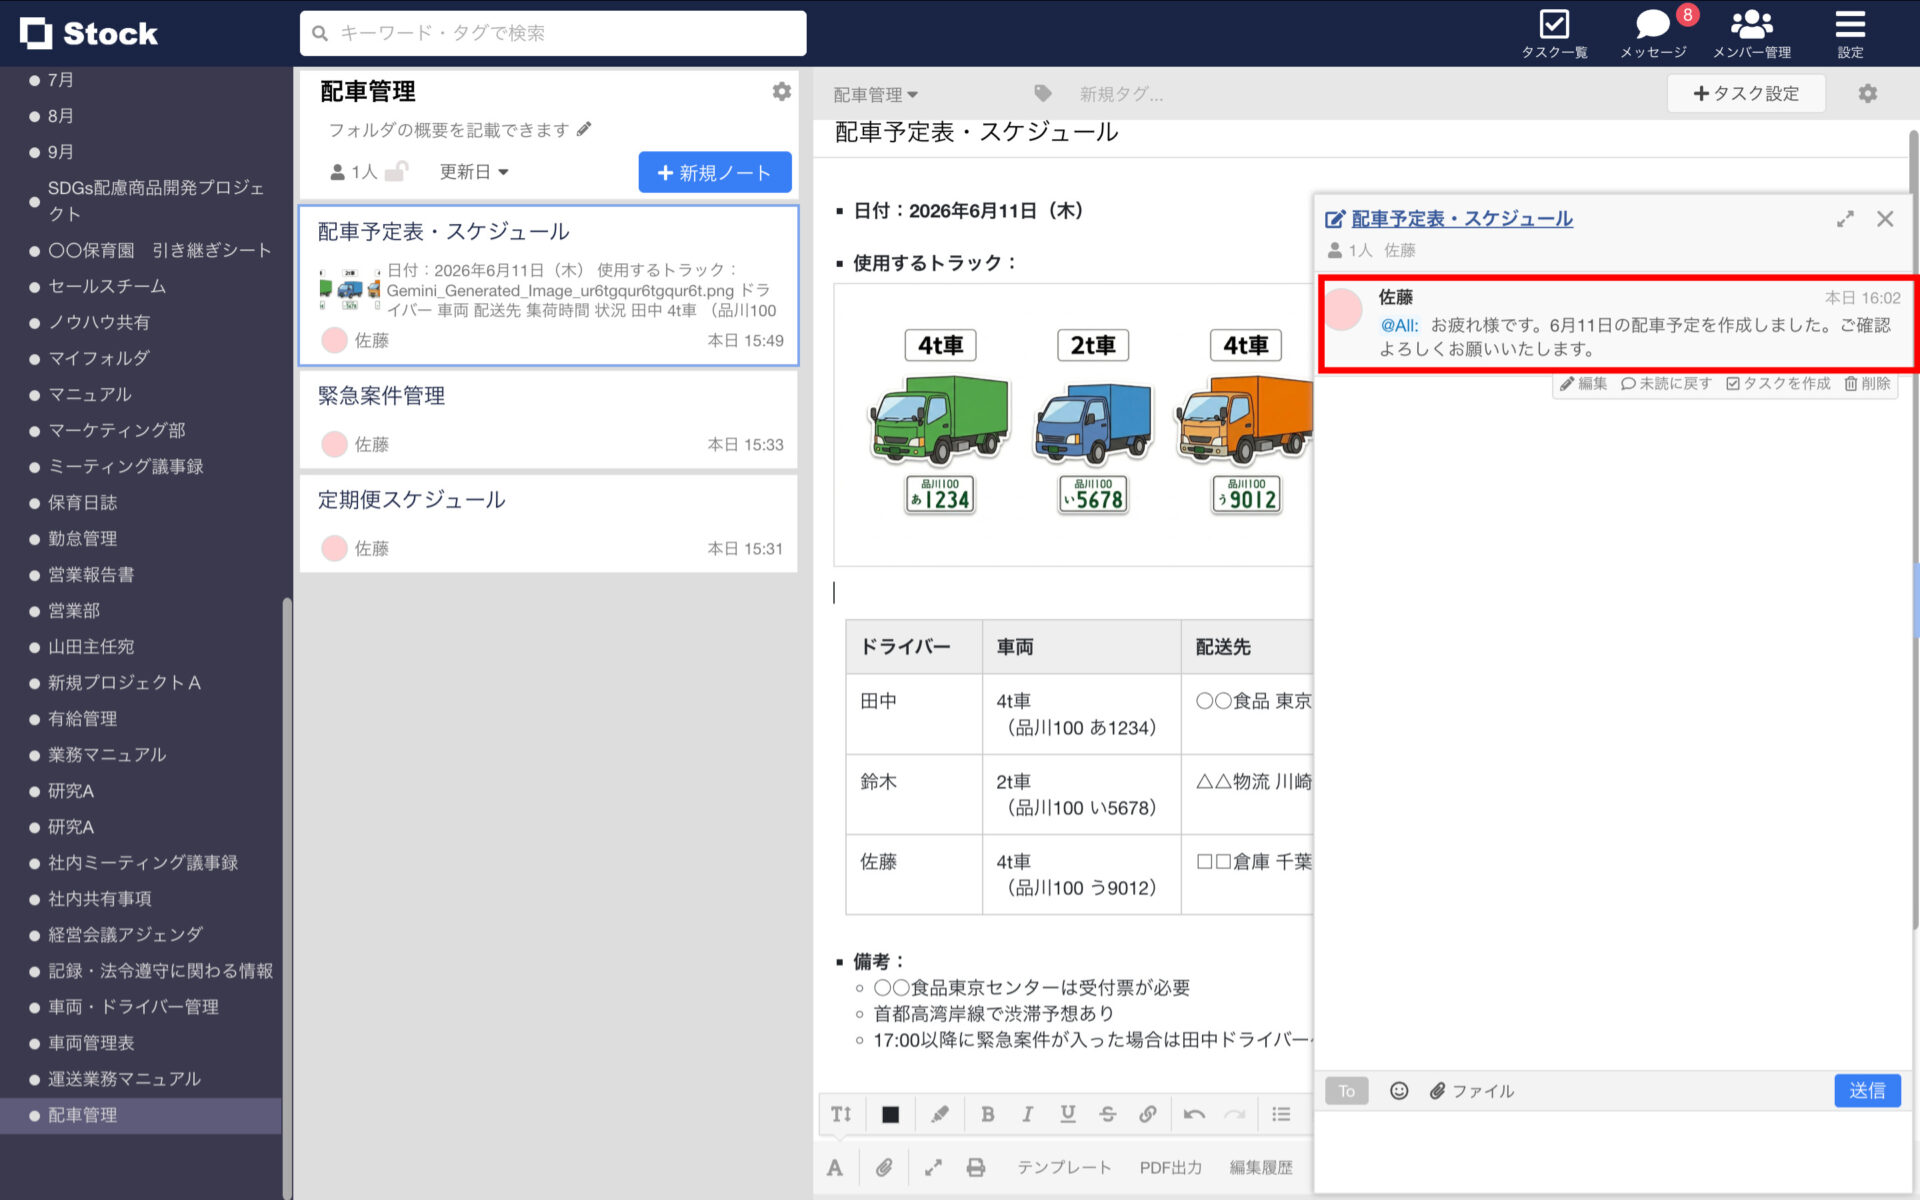Image resolution: width=1920 pixels, height=1200 pixels.
Task: Search keywords in キーワード・タグで検索 field
Action: pos(553,33)
